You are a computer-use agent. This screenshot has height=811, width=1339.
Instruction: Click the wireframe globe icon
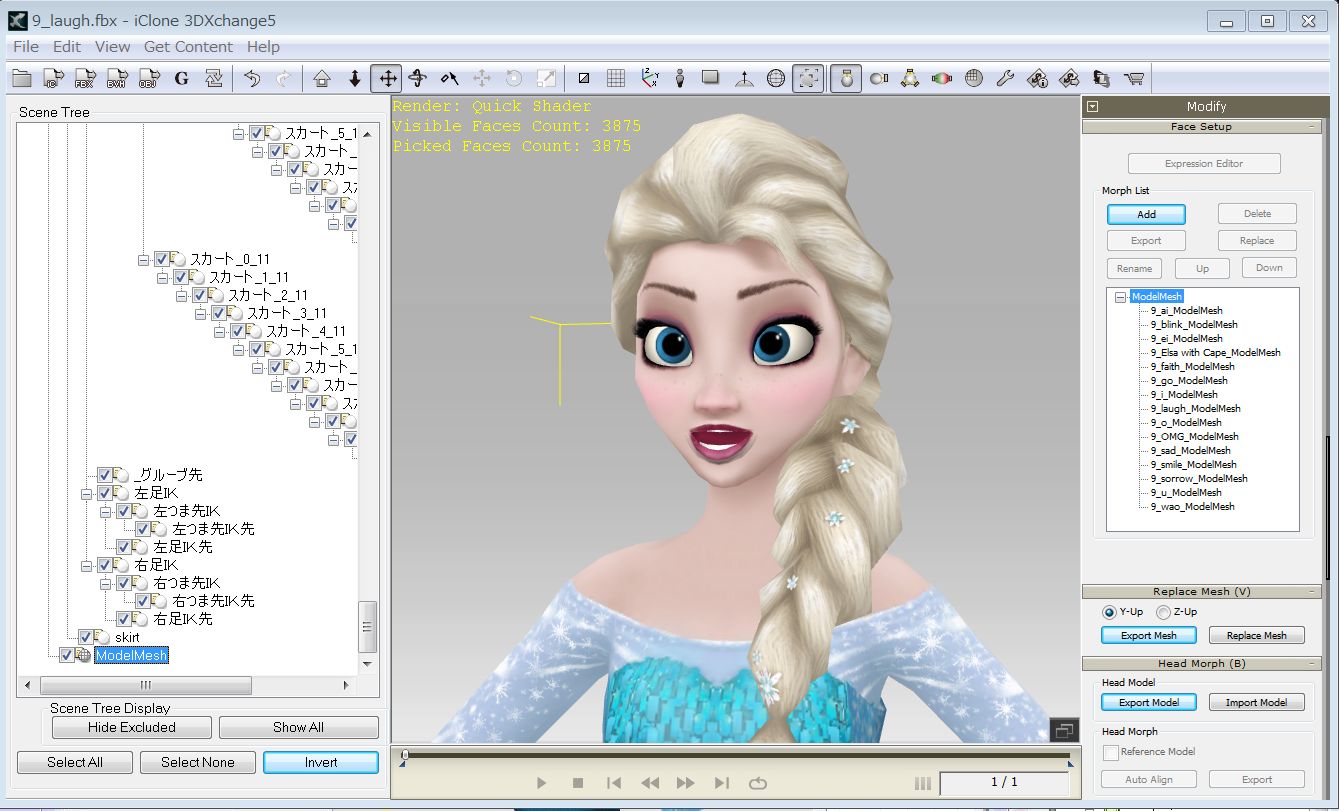click(x=775, y=78)
